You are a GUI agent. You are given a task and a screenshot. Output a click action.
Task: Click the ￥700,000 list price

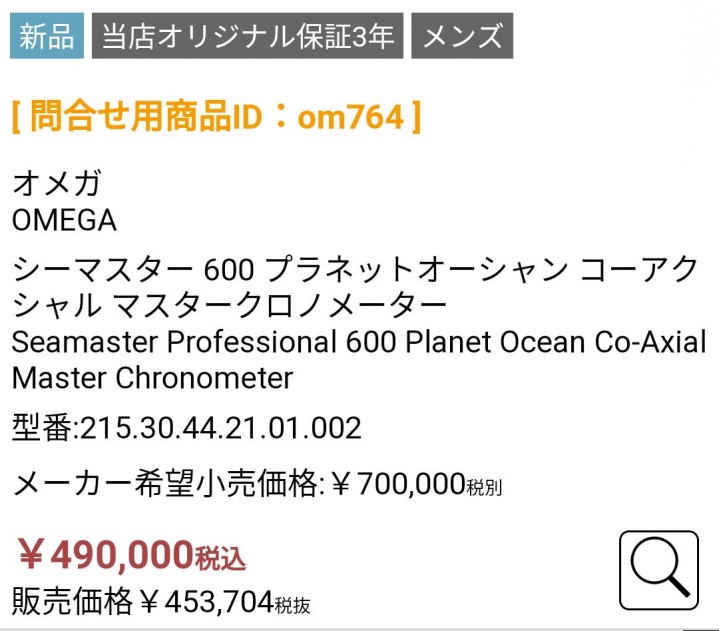coord(399,484)
